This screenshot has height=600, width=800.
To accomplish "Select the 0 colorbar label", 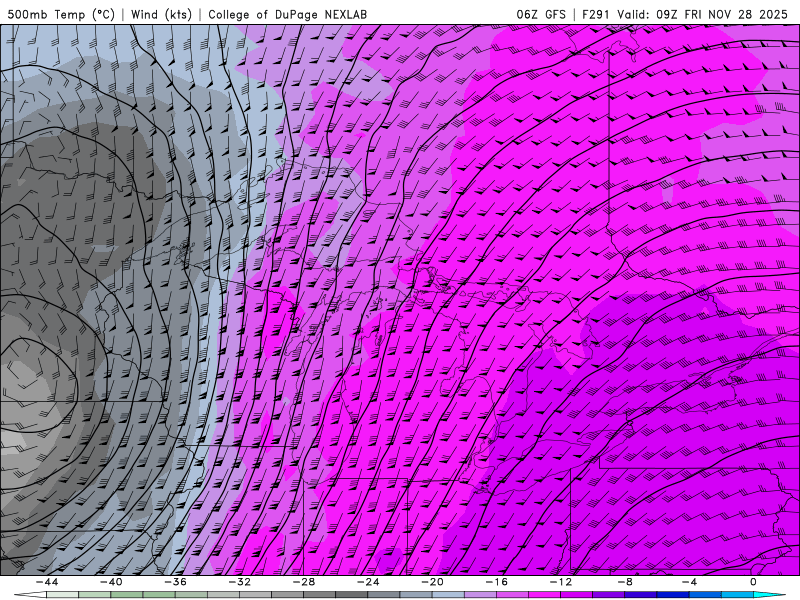I will click(x=754, y=582).
